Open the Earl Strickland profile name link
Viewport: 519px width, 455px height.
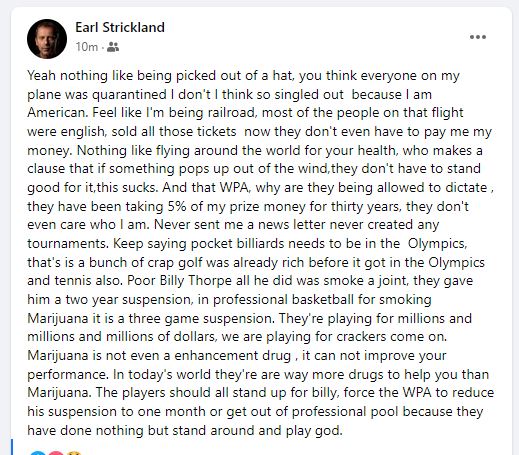point(120,27)
